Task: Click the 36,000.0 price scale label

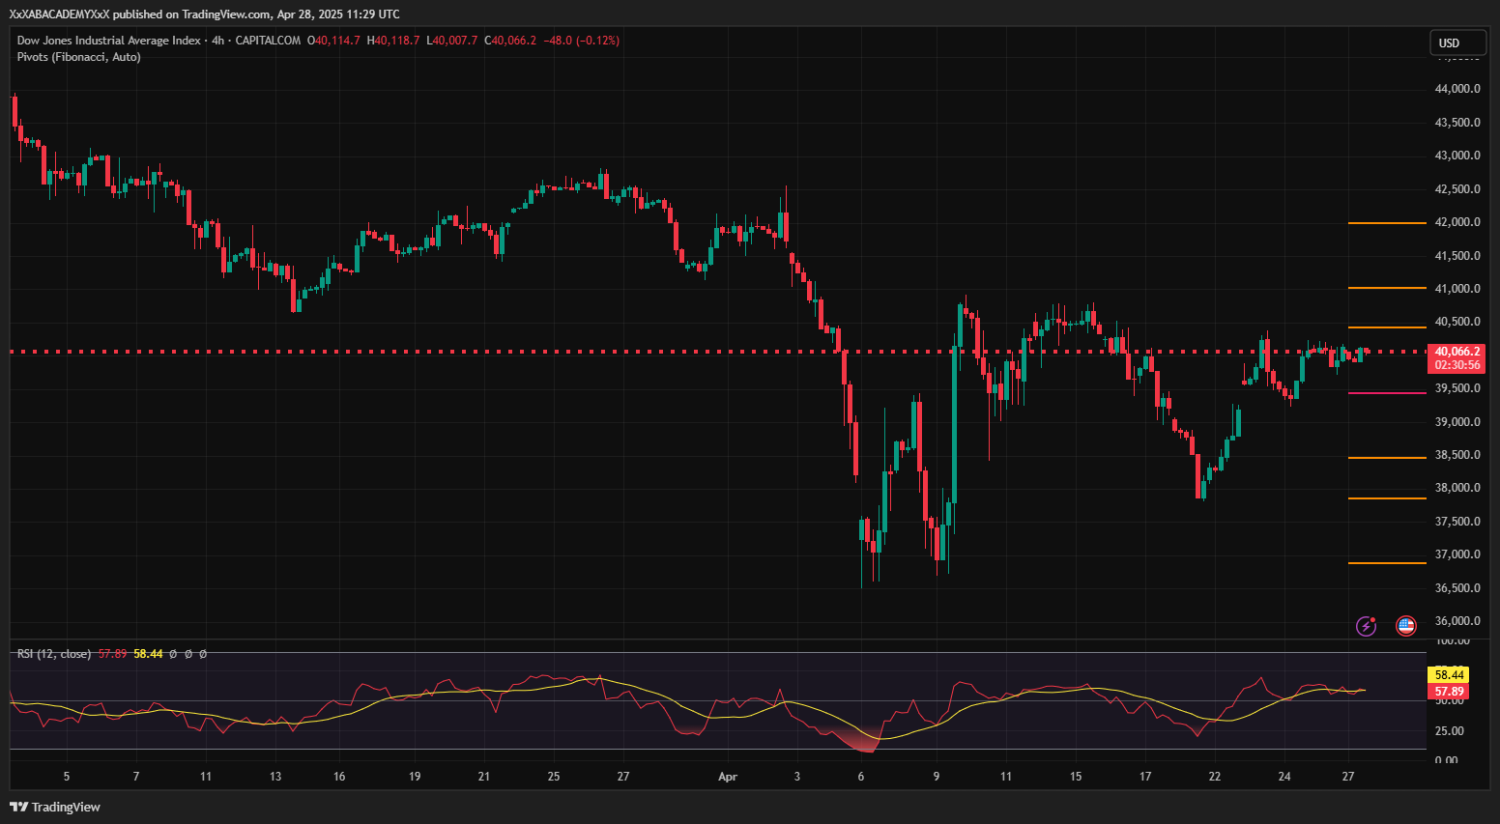Action: [x=1457, y=621]
